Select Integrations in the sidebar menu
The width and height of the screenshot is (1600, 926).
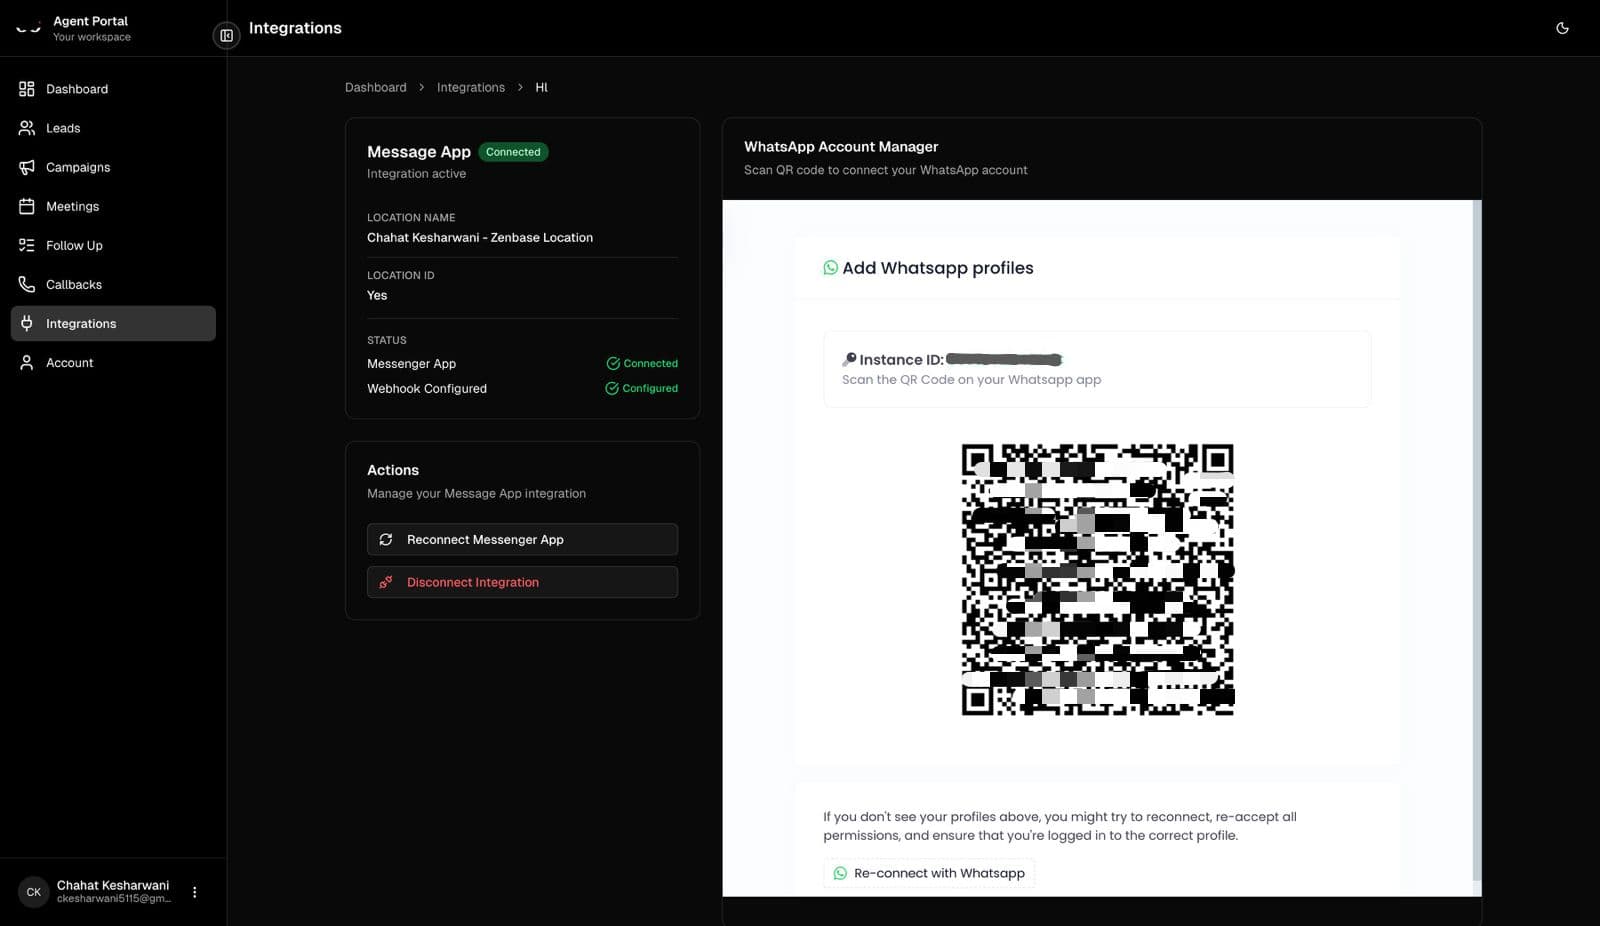(x=81, y=323)
